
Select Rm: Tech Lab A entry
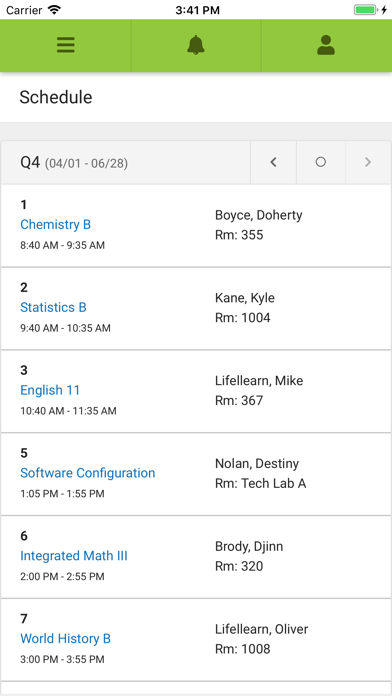pyautogui.click(x=261, y=483)
